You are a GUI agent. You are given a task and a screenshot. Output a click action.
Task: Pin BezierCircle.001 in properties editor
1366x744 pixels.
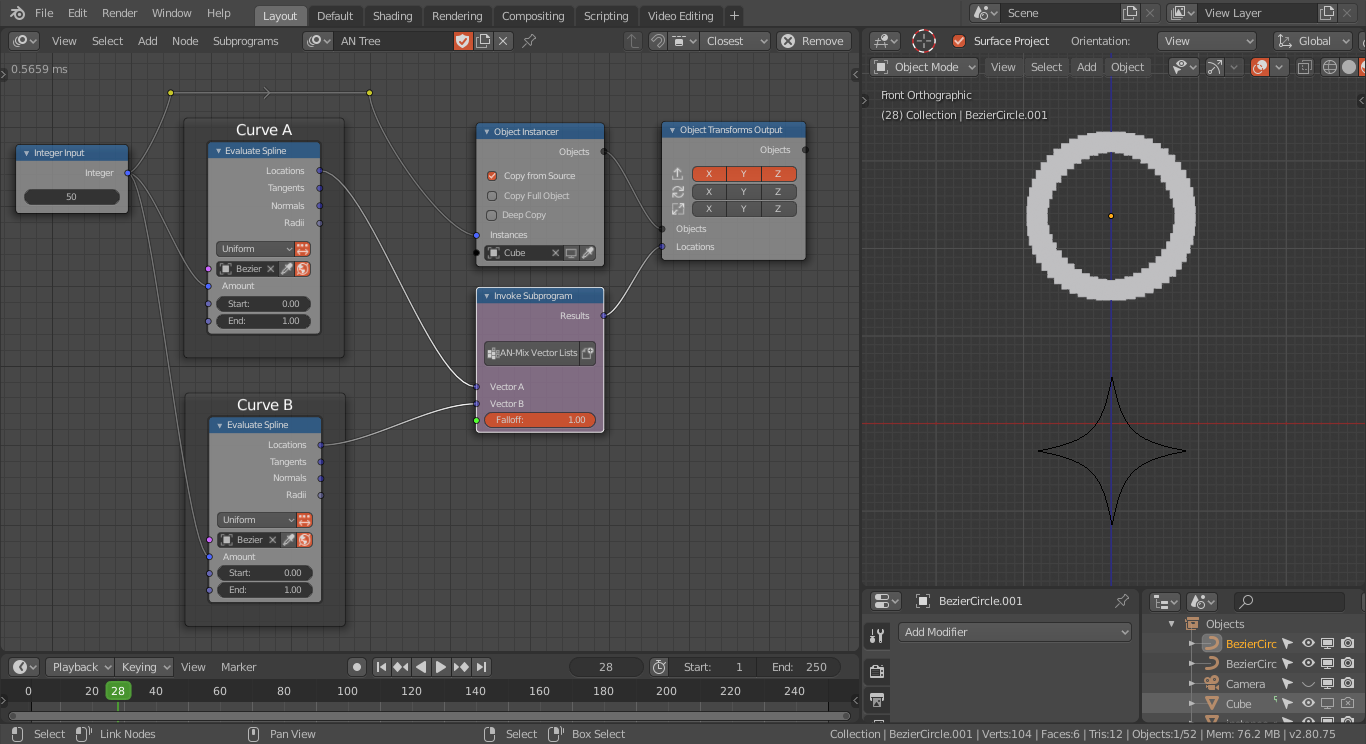pos(1121,601)
